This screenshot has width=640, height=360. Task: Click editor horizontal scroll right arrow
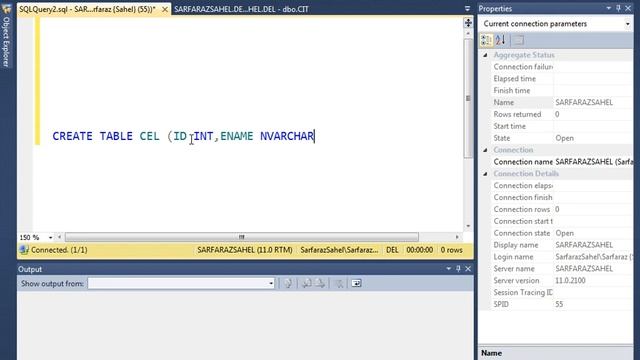457,237
